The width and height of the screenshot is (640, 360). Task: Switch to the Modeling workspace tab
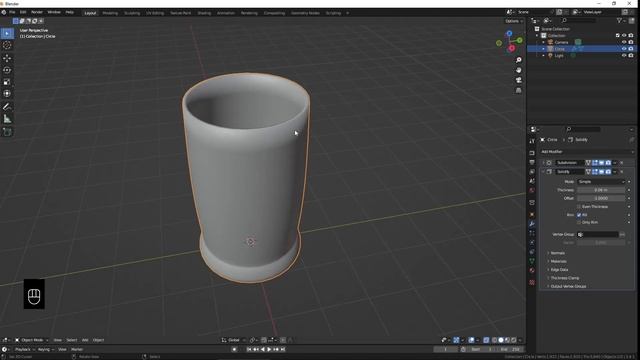(110, 13)
